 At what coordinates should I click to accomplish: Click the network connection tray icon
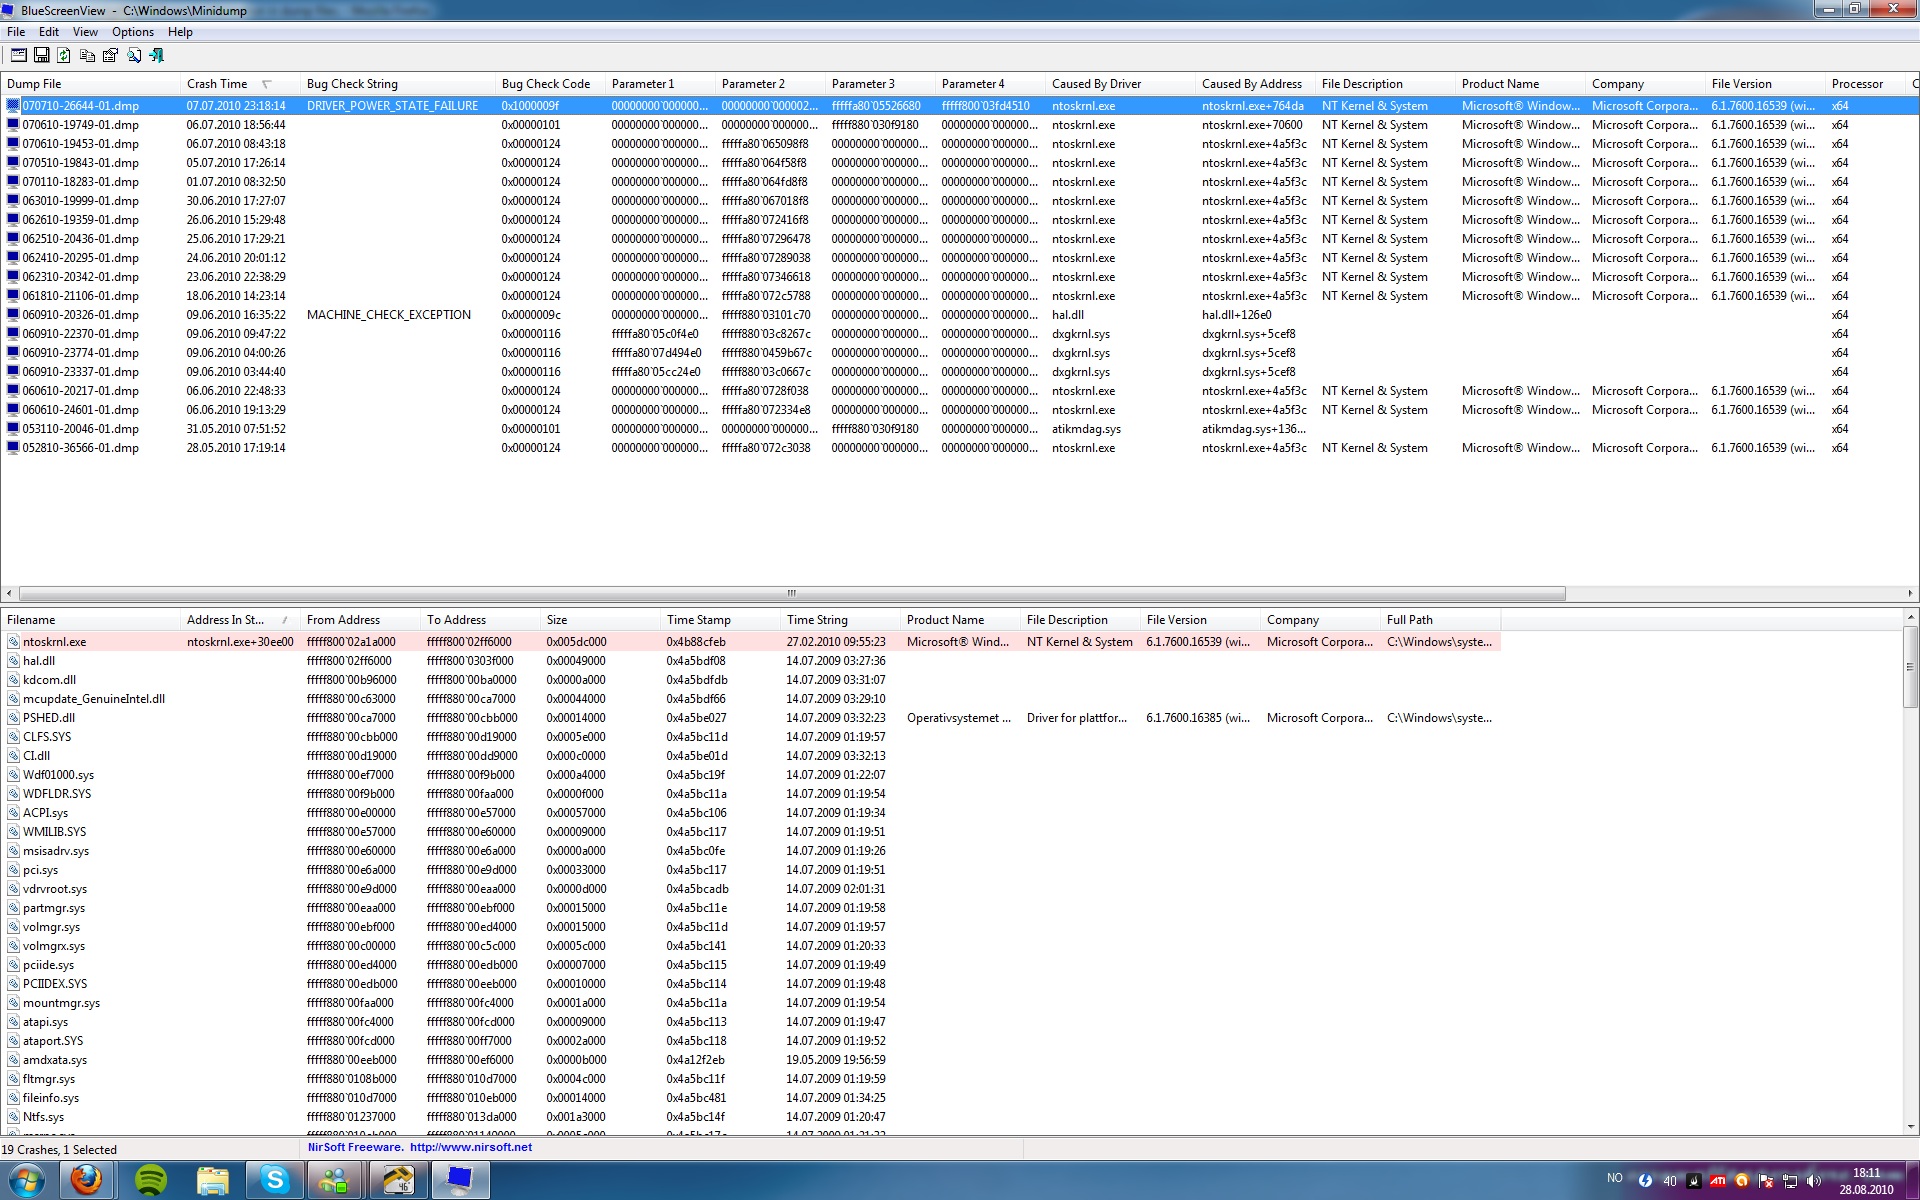(1790, 1181)
